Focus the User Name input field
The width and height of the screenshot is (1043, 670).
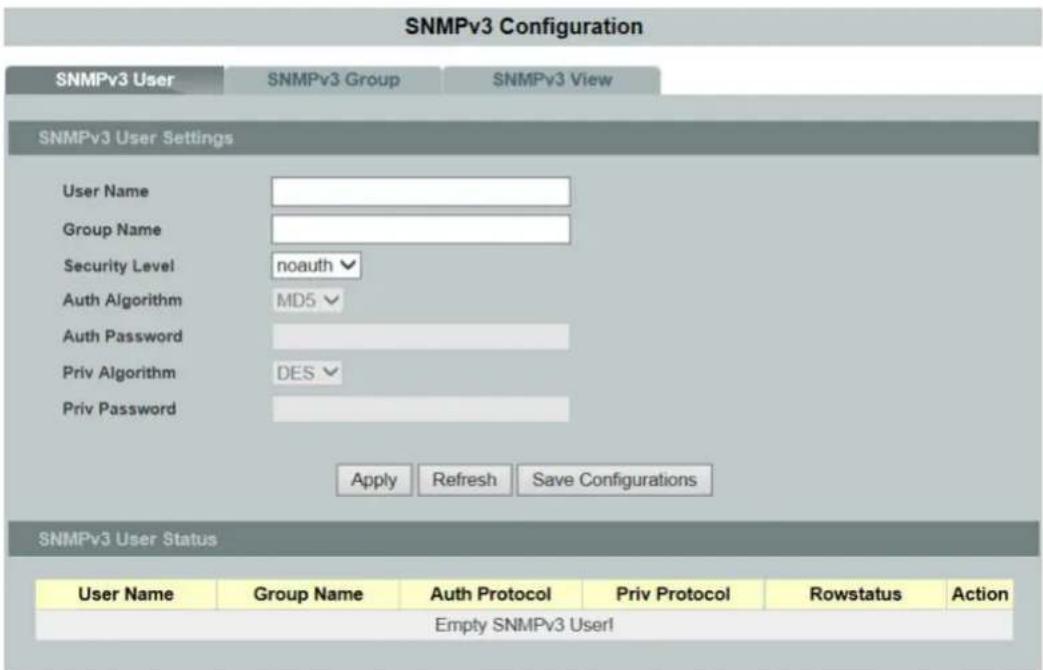420,192
